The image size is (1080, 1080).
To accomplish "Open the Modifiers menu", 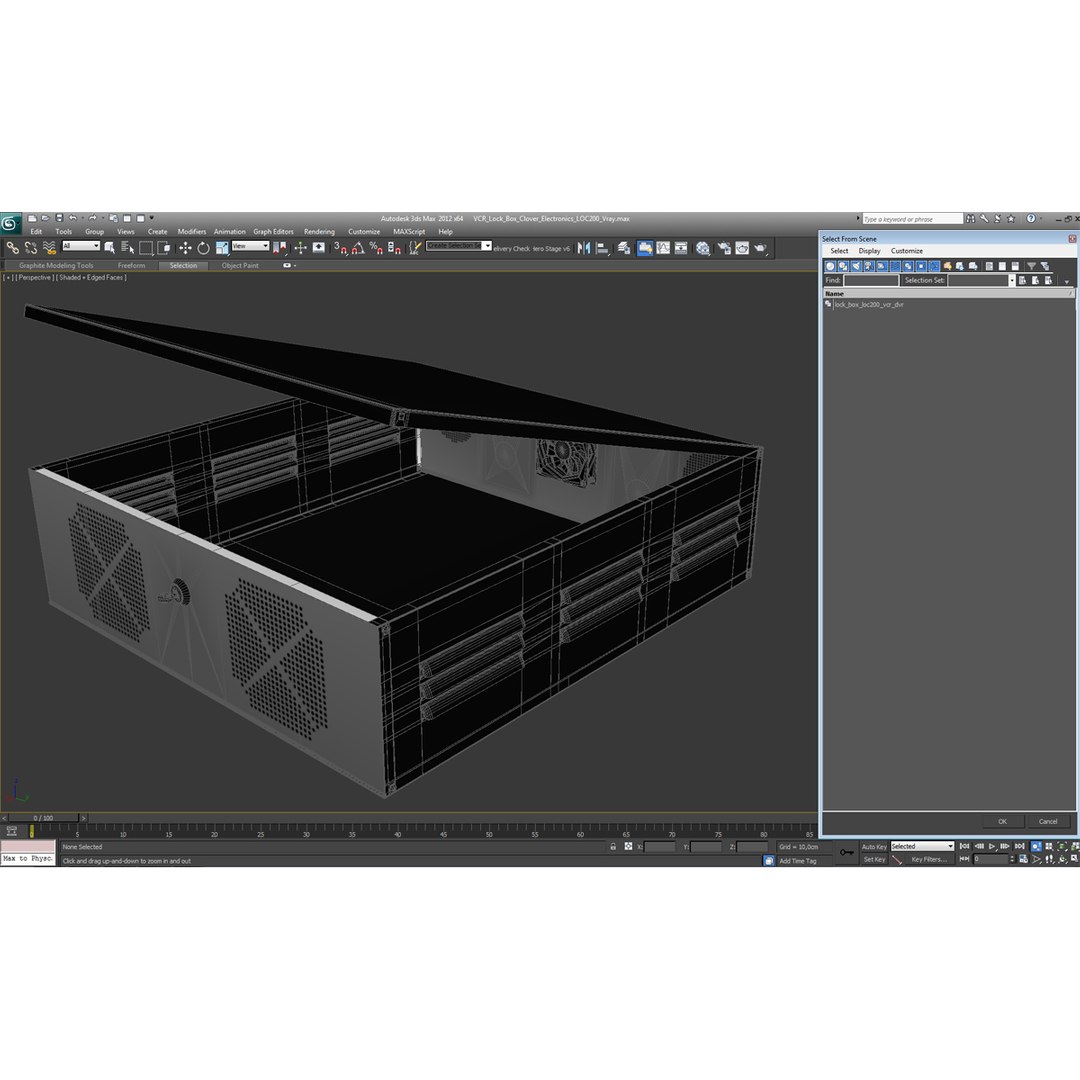I will [x=191, y=231].
